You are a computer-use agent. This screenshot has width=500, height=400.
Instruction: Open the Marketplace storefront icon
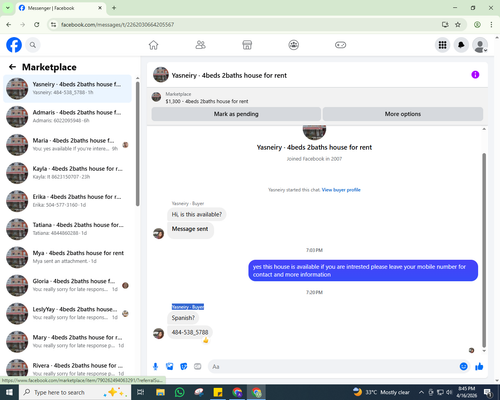(247, 45)
